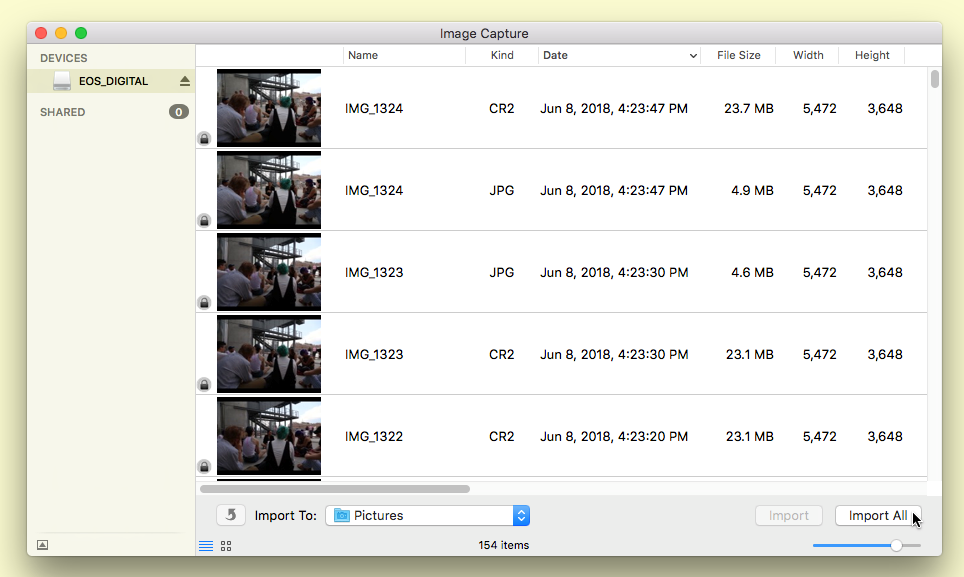The width and height of the screenshot is (964, 577).
Task: Sort the list by File Size column
Action: [738, 56]
